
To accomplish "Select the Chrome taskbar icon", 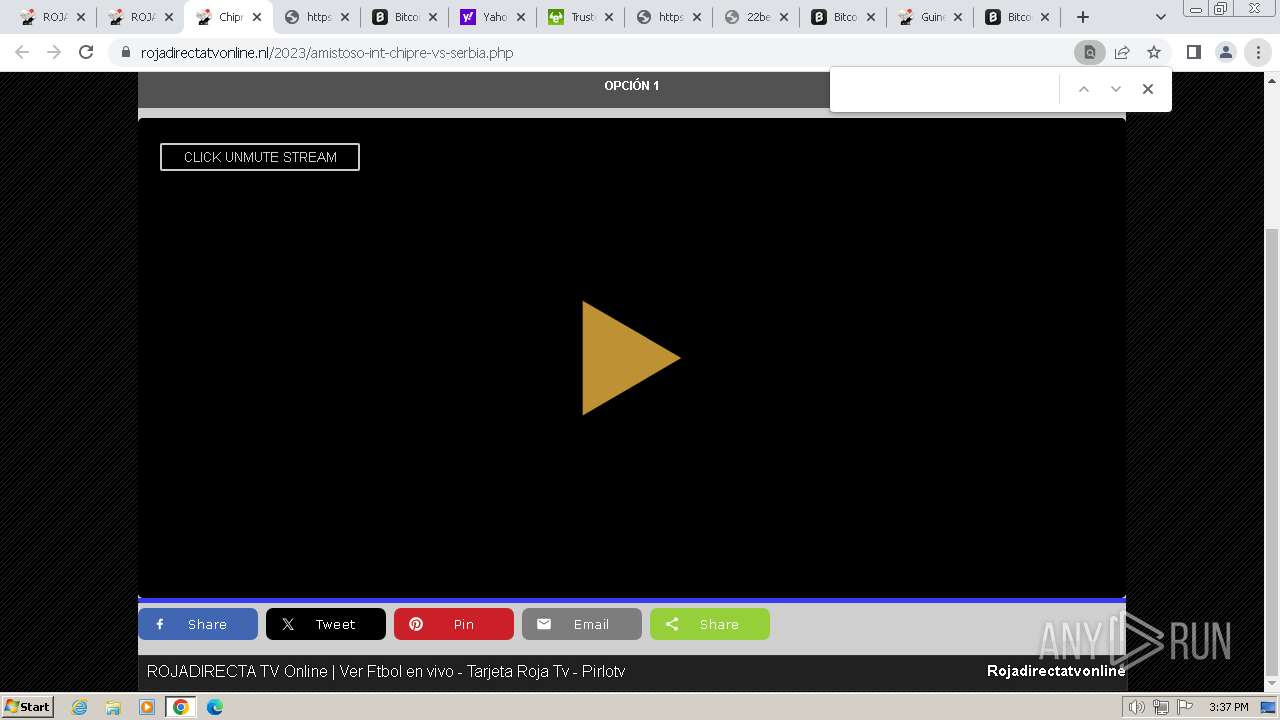I will click(x=181, y=707).
